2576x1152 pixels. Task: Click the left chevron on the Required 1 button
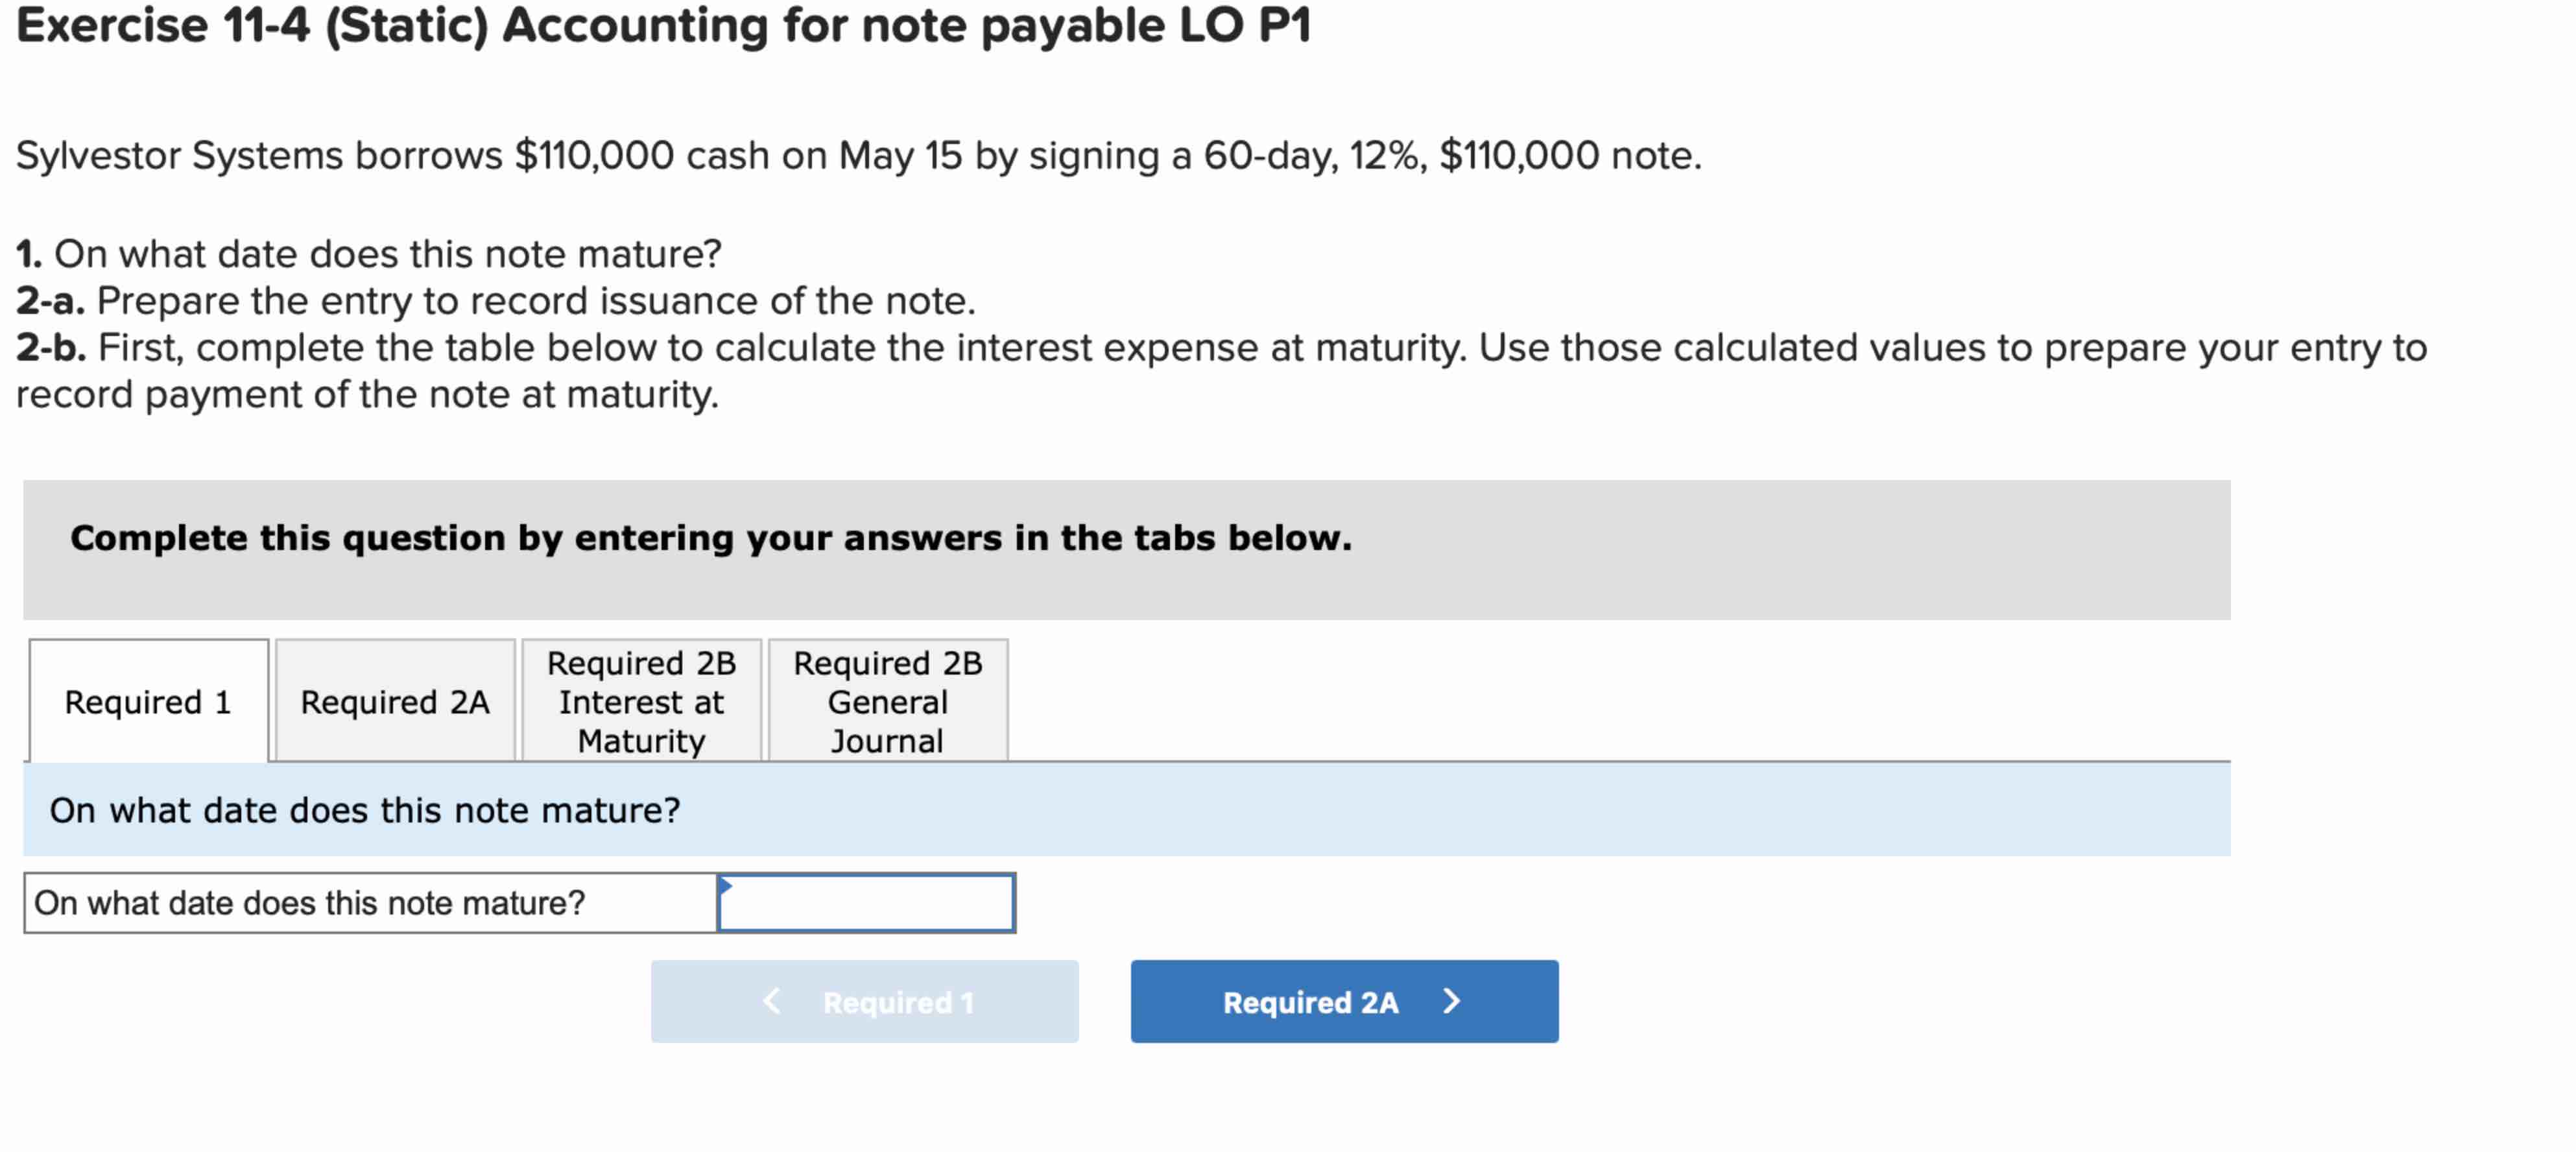[772, 1001]
